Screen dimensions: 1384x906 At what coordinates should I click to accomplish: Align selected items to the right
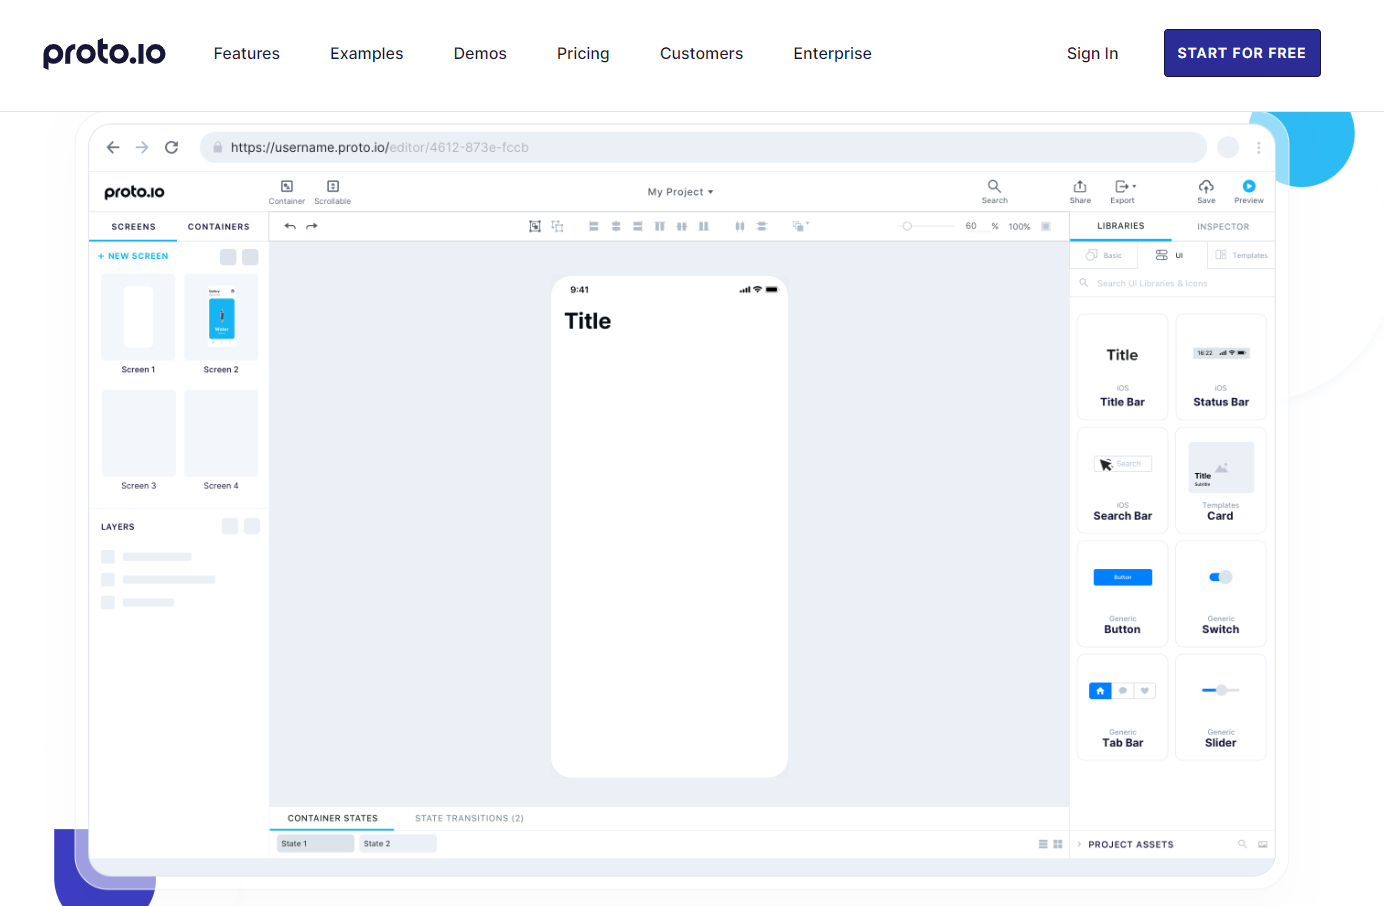pyautogui.click(x=638, y=226)
